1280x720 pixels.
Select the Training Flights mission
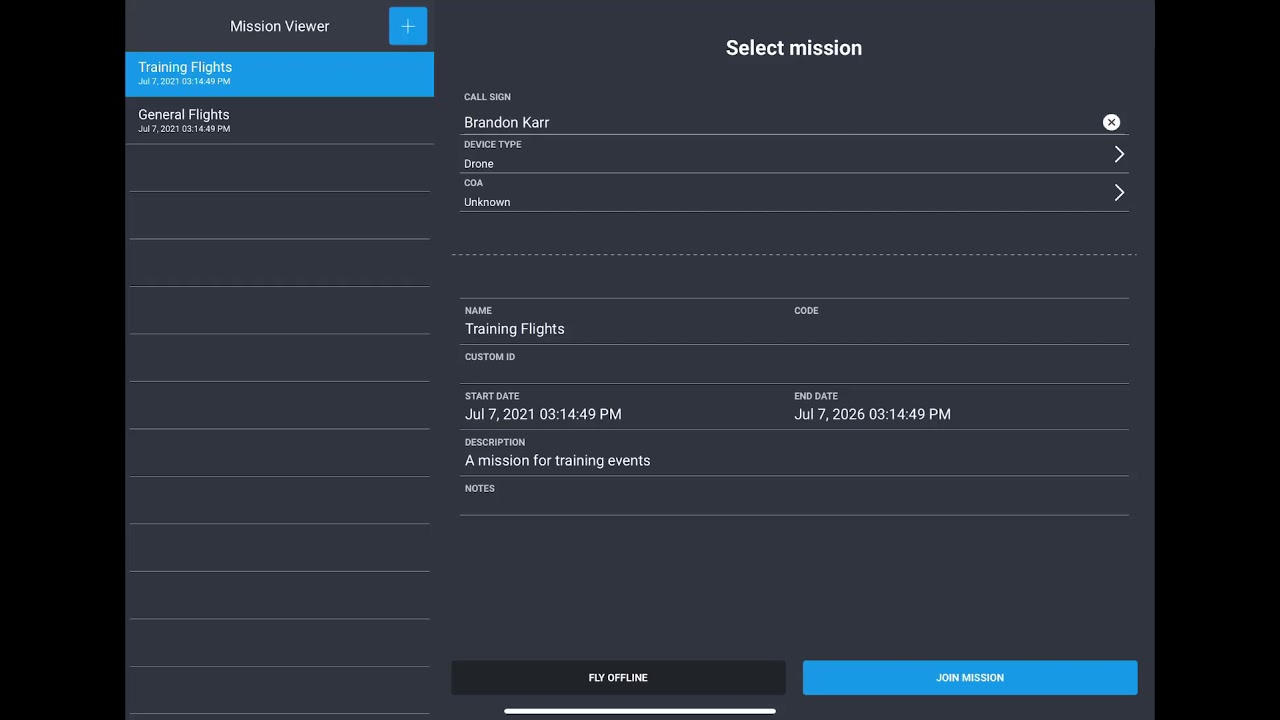[279, 74]
